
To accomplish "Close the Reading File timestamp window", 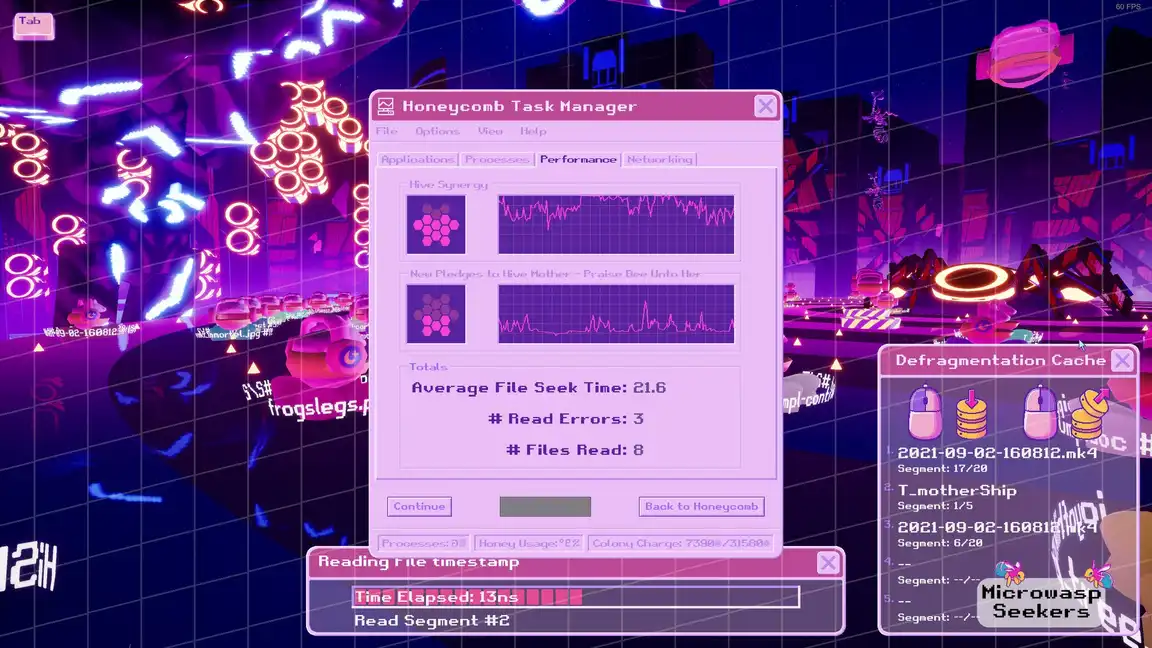I will [828, 563].
